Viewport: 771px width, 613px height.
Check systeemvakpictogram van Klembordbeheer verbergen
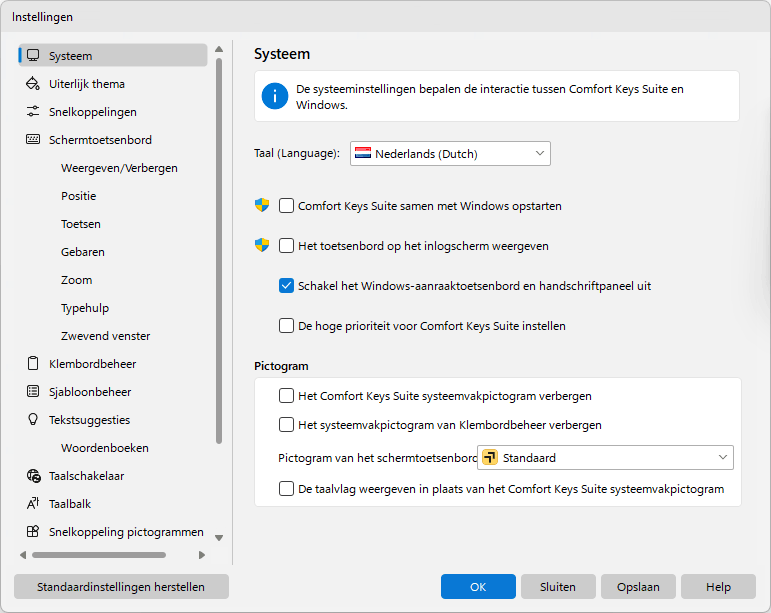[x=286, y=424]
